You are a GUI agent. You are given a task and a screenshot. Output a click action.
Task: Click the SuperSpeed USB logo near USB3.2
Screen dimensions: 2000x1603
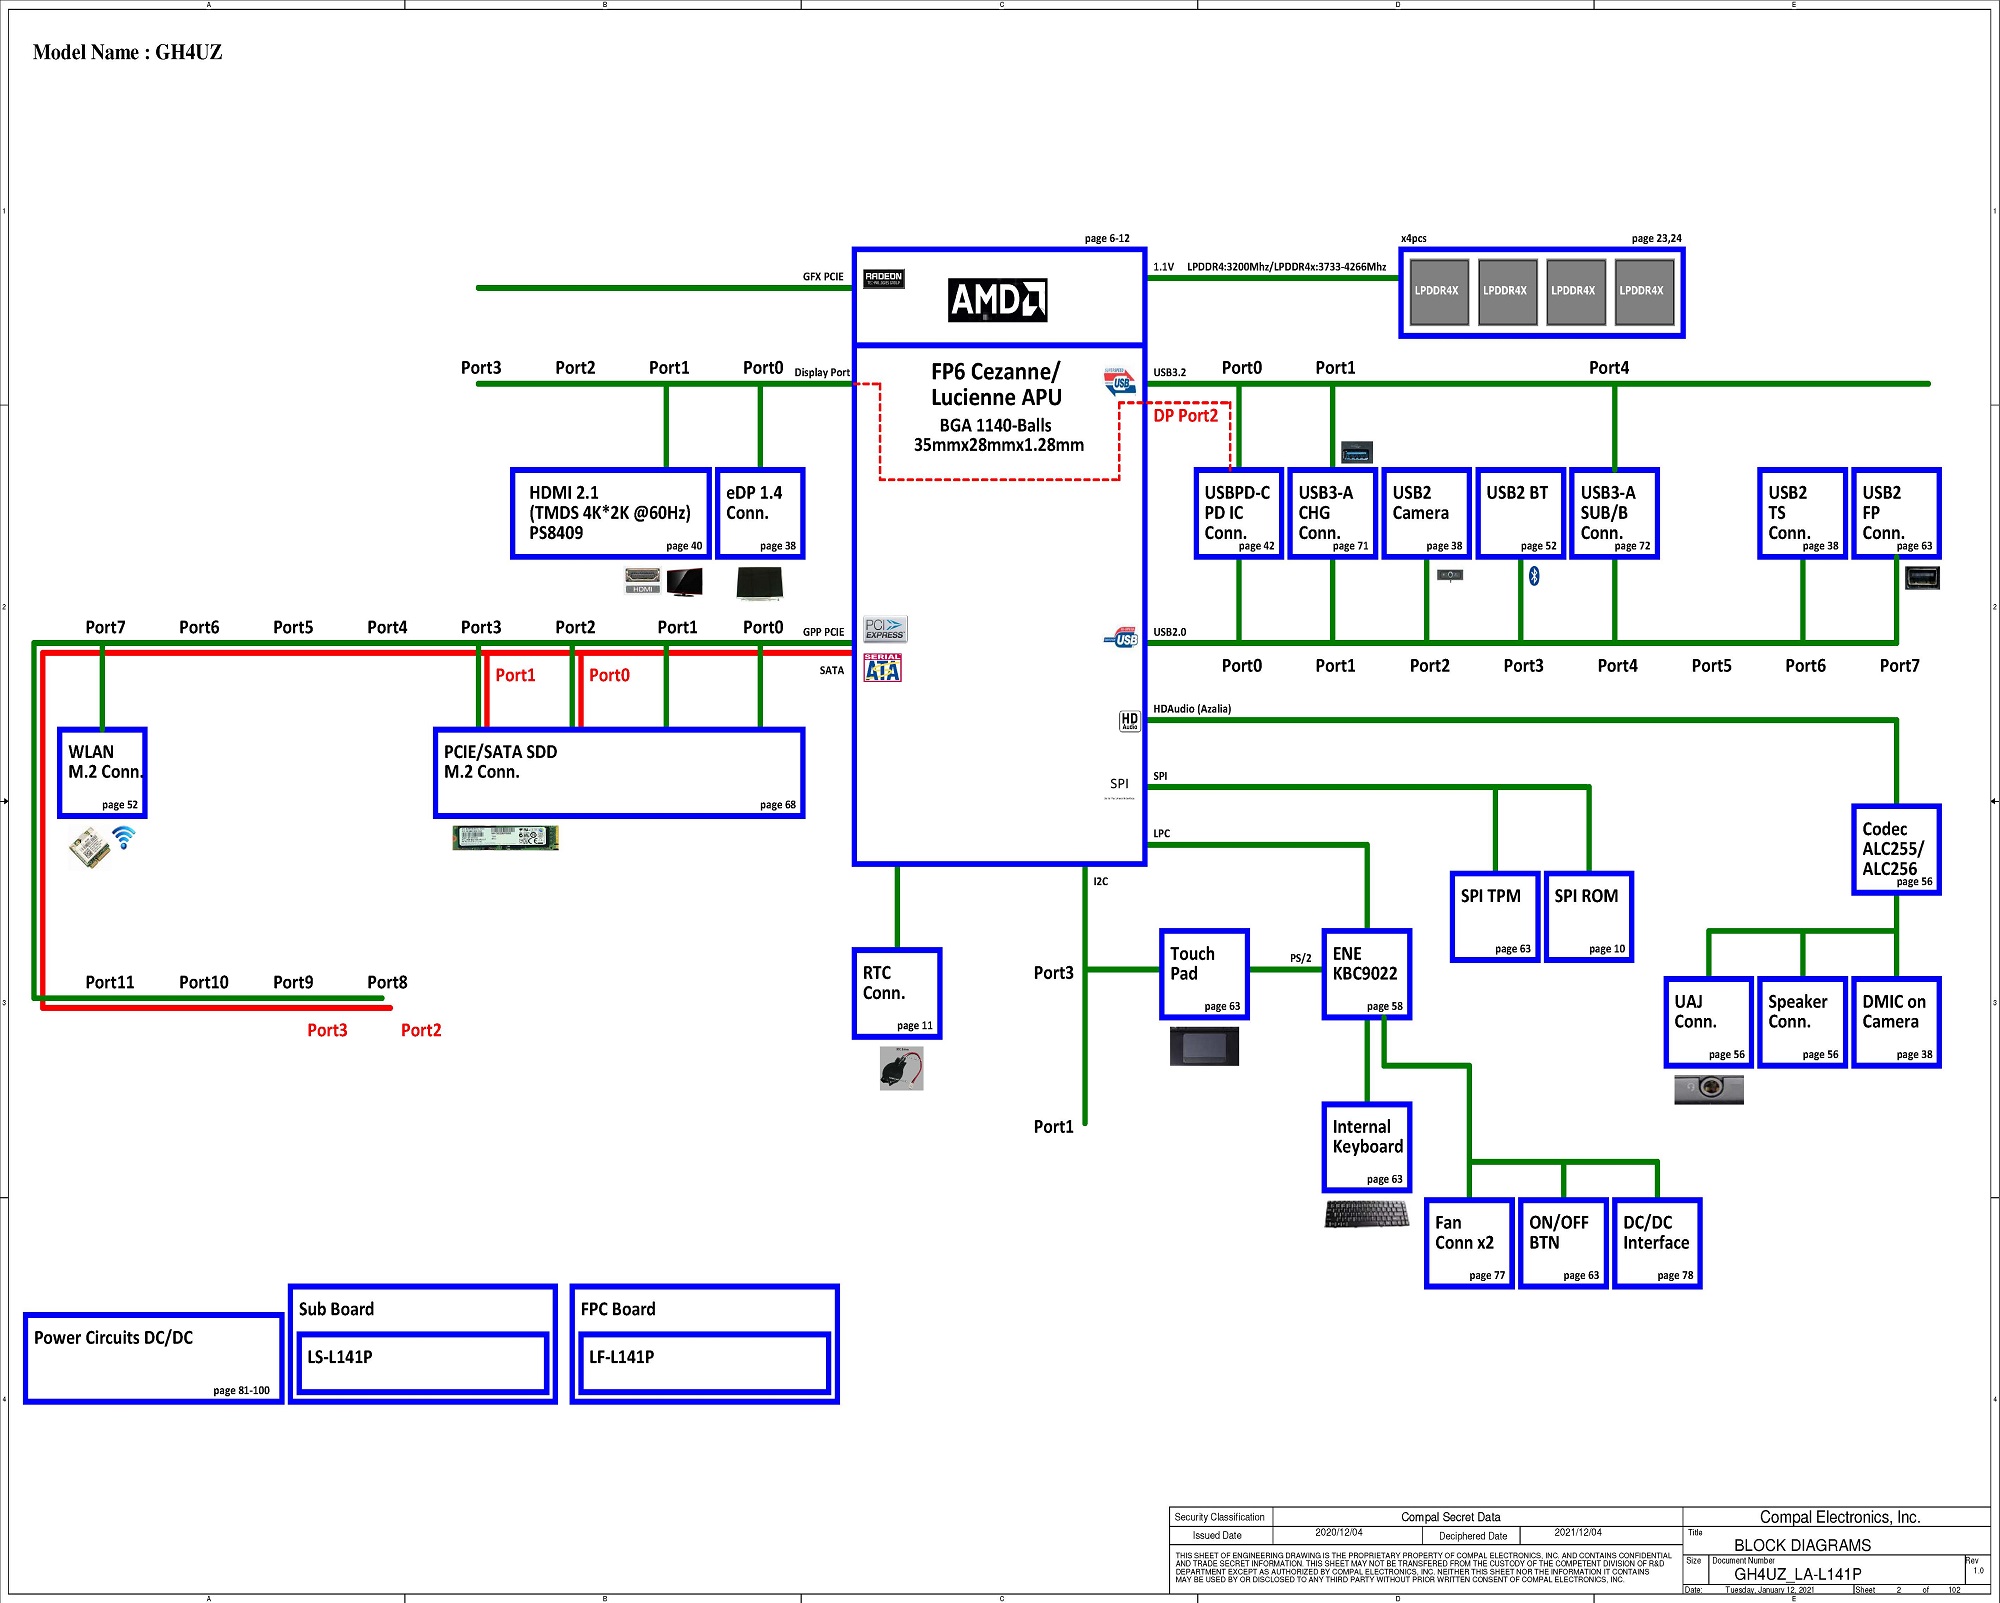[x=1120, y=381]
